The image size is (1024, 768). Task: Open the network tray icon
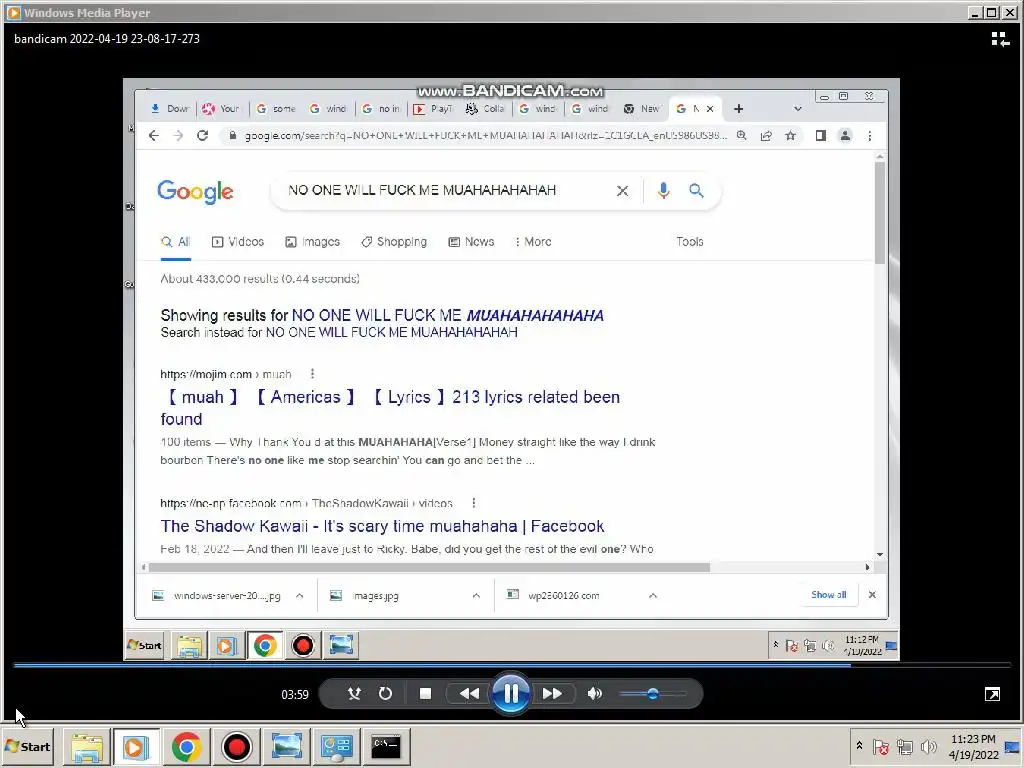pos(904,746)
